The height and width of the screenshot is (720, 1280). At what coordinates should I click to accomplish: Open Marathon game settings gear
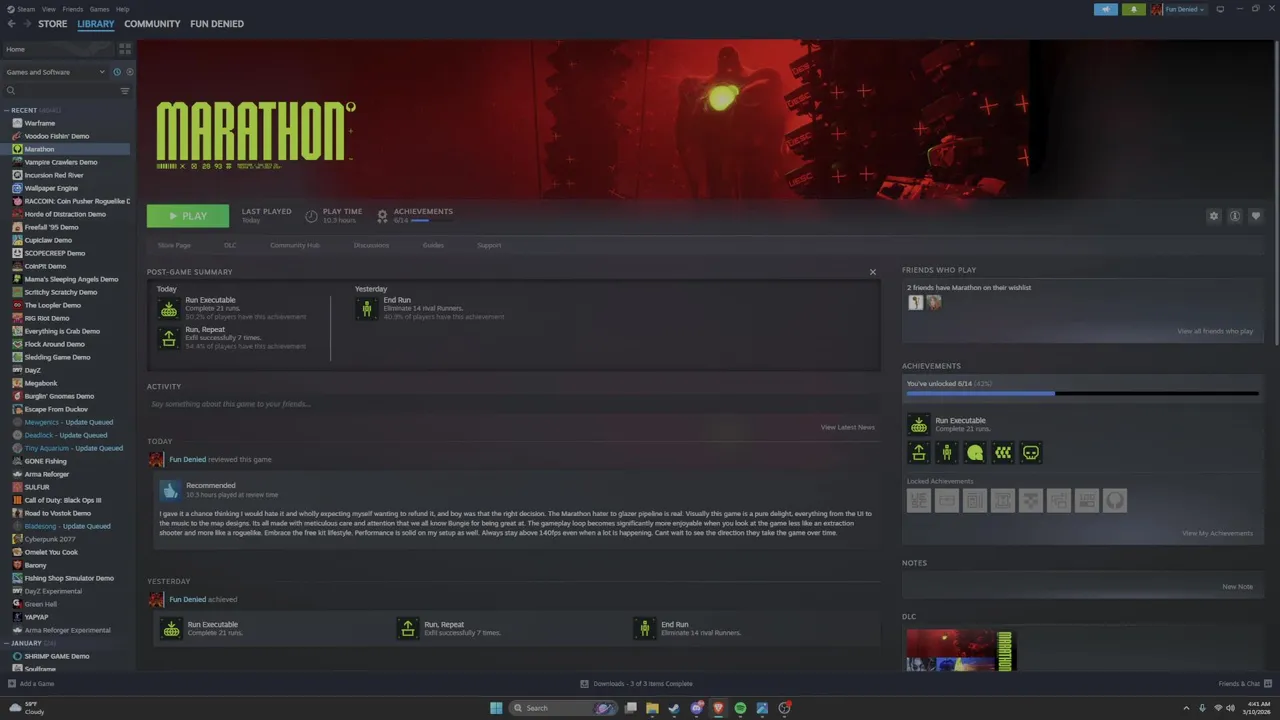[1214, 216]
